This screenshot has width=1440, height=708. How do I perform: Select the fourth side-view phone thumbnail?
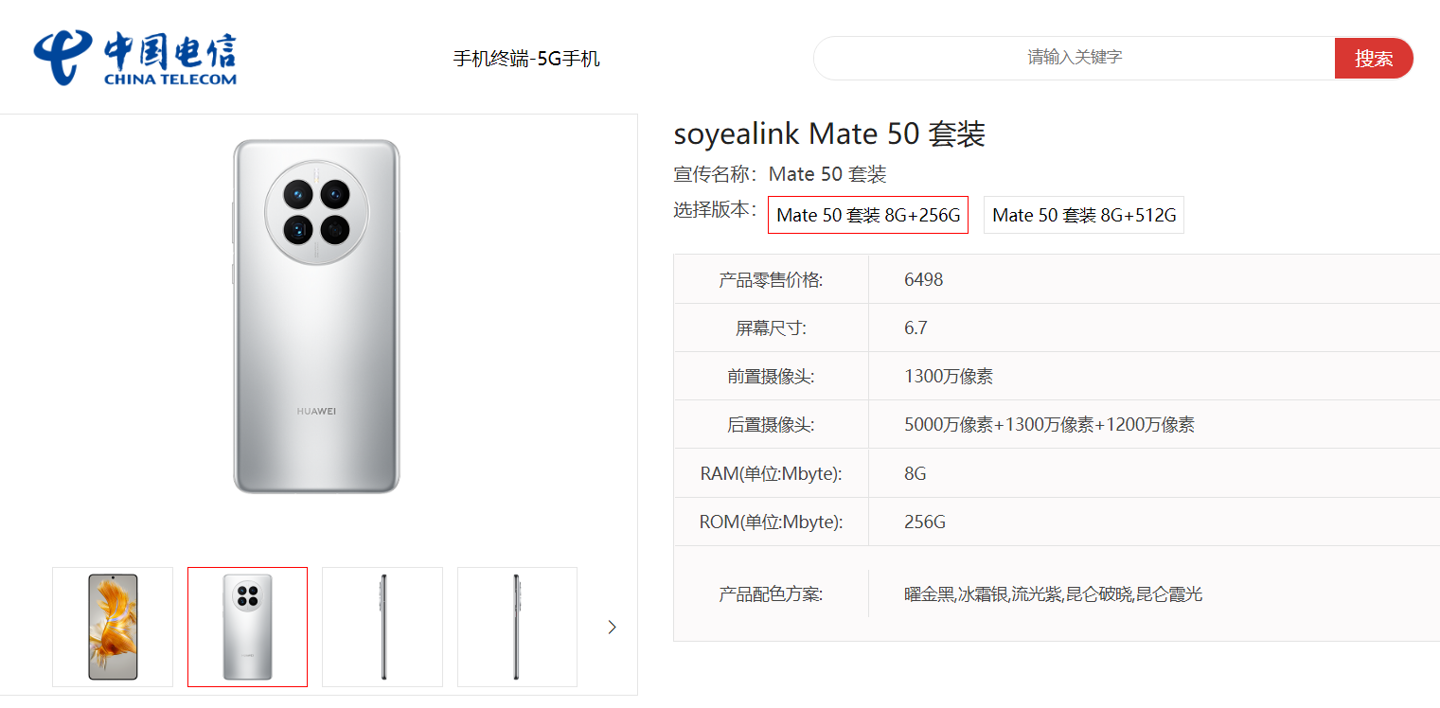point(517,627)
